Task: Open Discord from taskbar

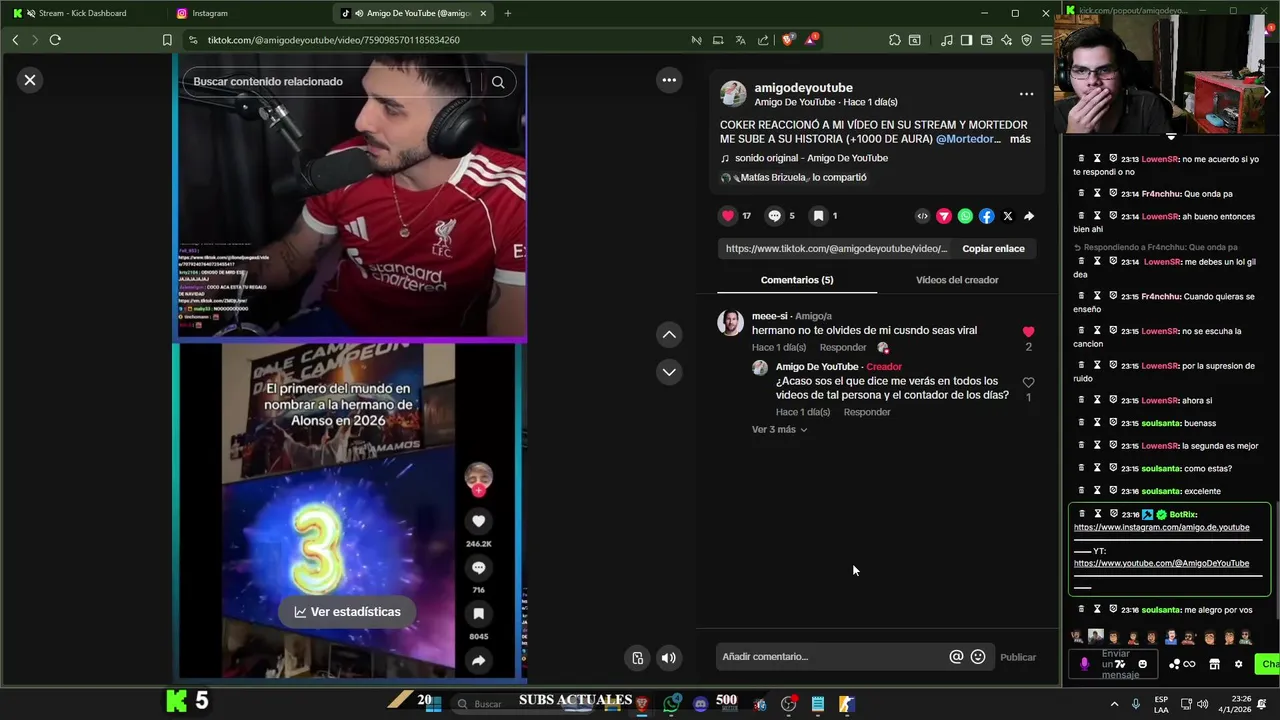Action: pyautogui.click(x=700, y=704)
